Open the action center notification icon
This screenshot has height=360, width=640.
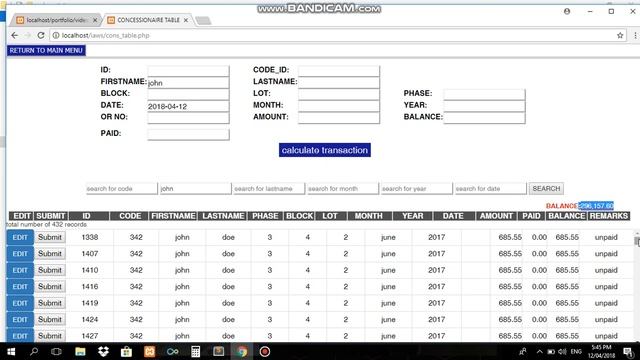click(x=629, y=352)
